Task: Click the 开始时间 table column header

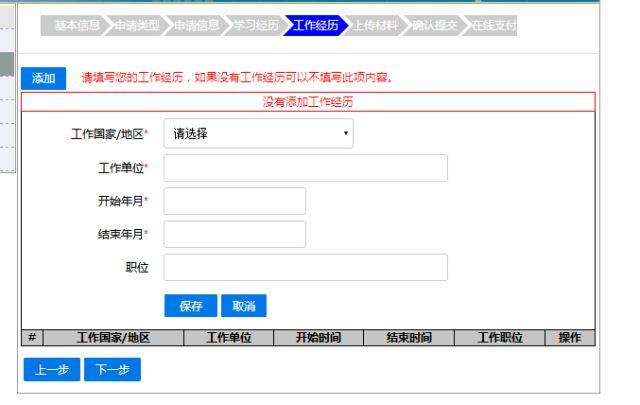Action: click(318, 338)
